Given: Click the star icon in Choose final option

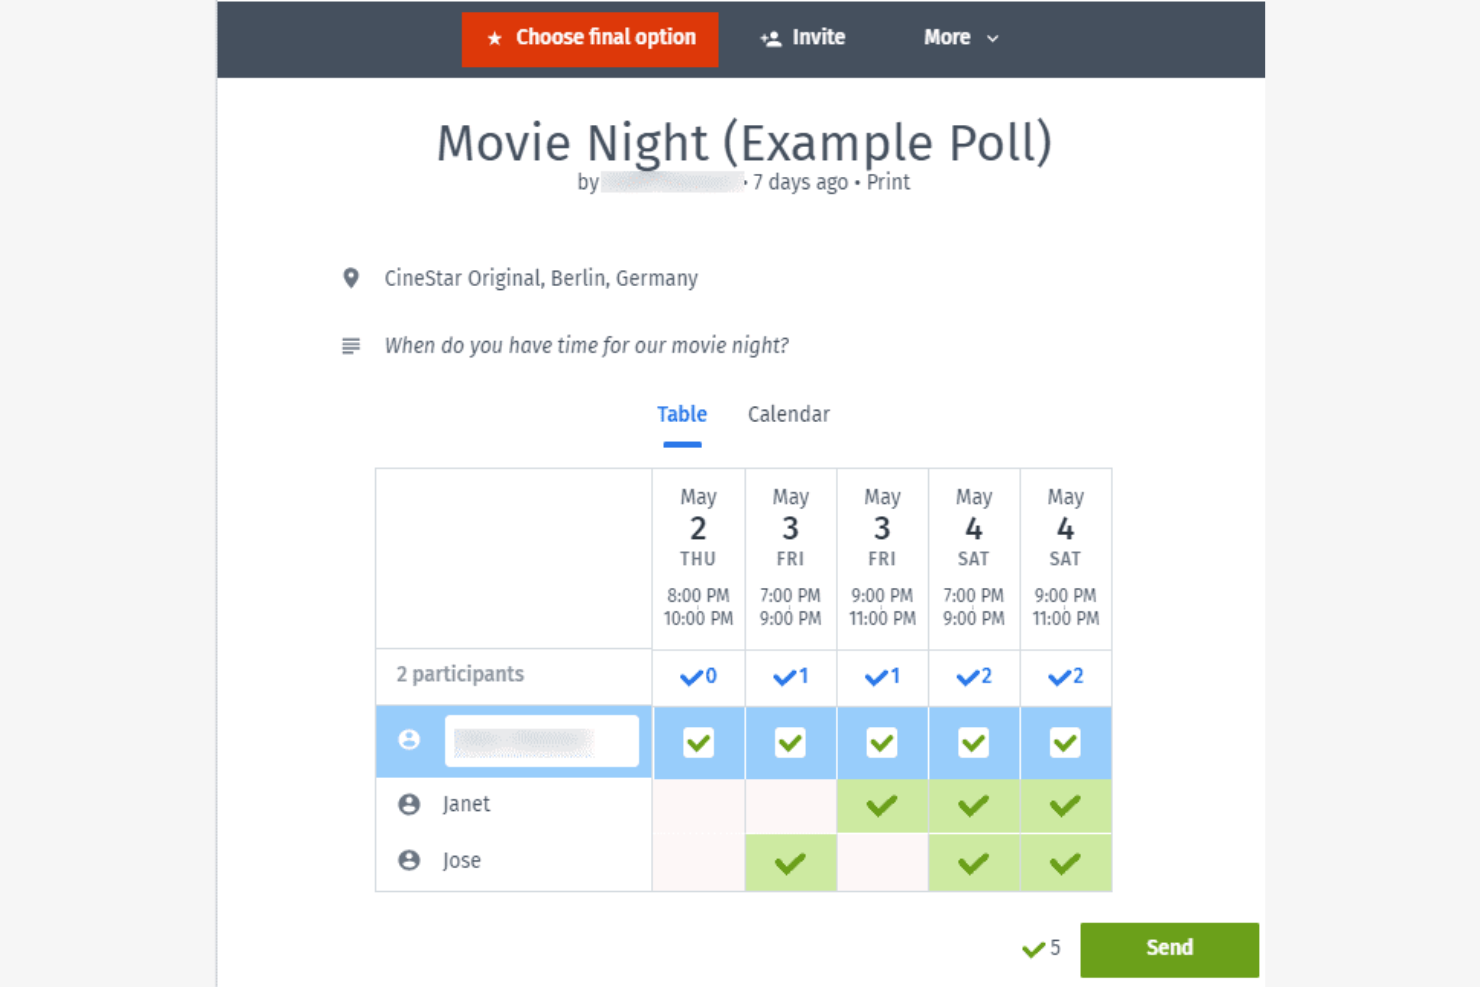Looking at the screenshot, I should (x=494, y=38).
